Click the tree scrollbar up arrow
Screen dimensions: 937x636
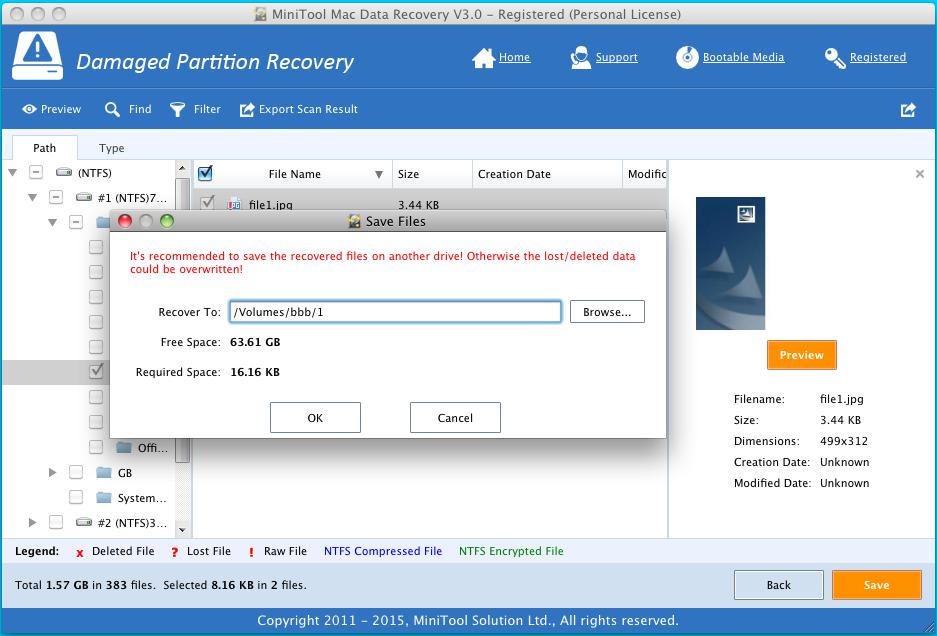[x=182, y=169]
